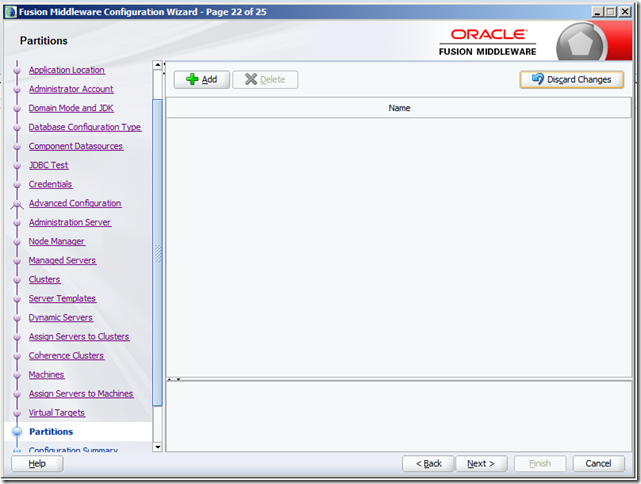Click the Advanced Configuration branch marker
Screen dimensions: 641x484
(17, 204)
